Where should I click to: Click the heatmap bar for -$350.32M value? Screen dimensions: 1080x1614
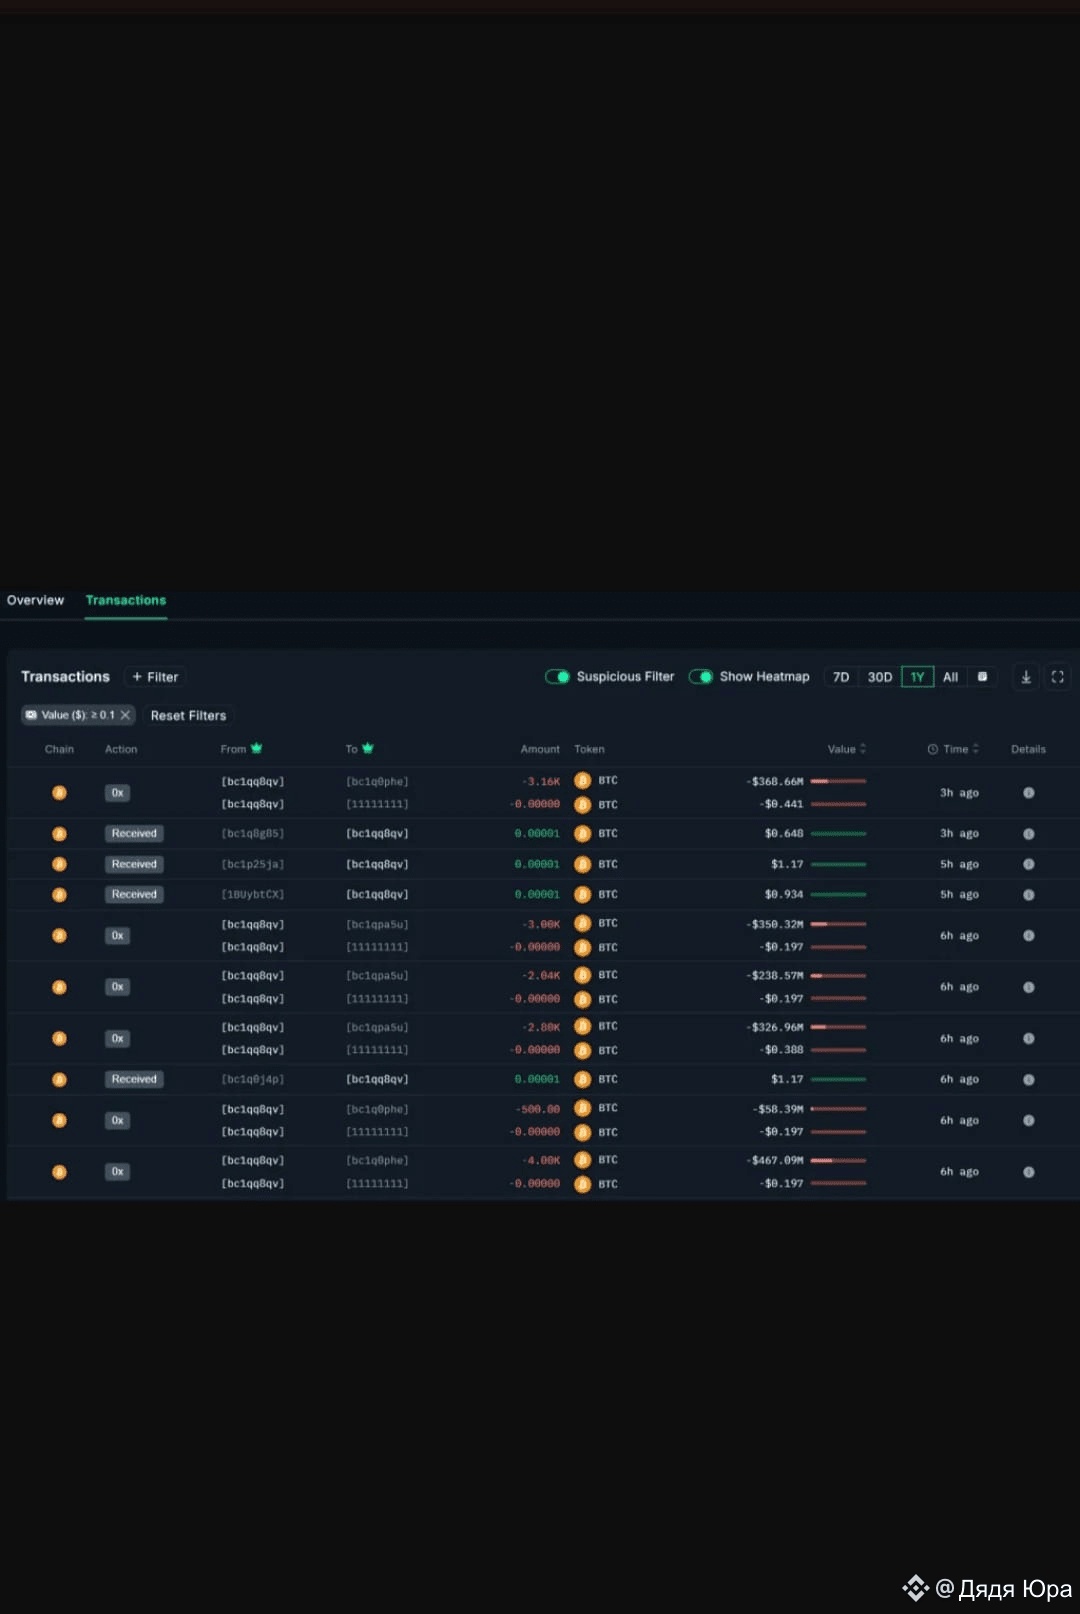click(838, 924)
